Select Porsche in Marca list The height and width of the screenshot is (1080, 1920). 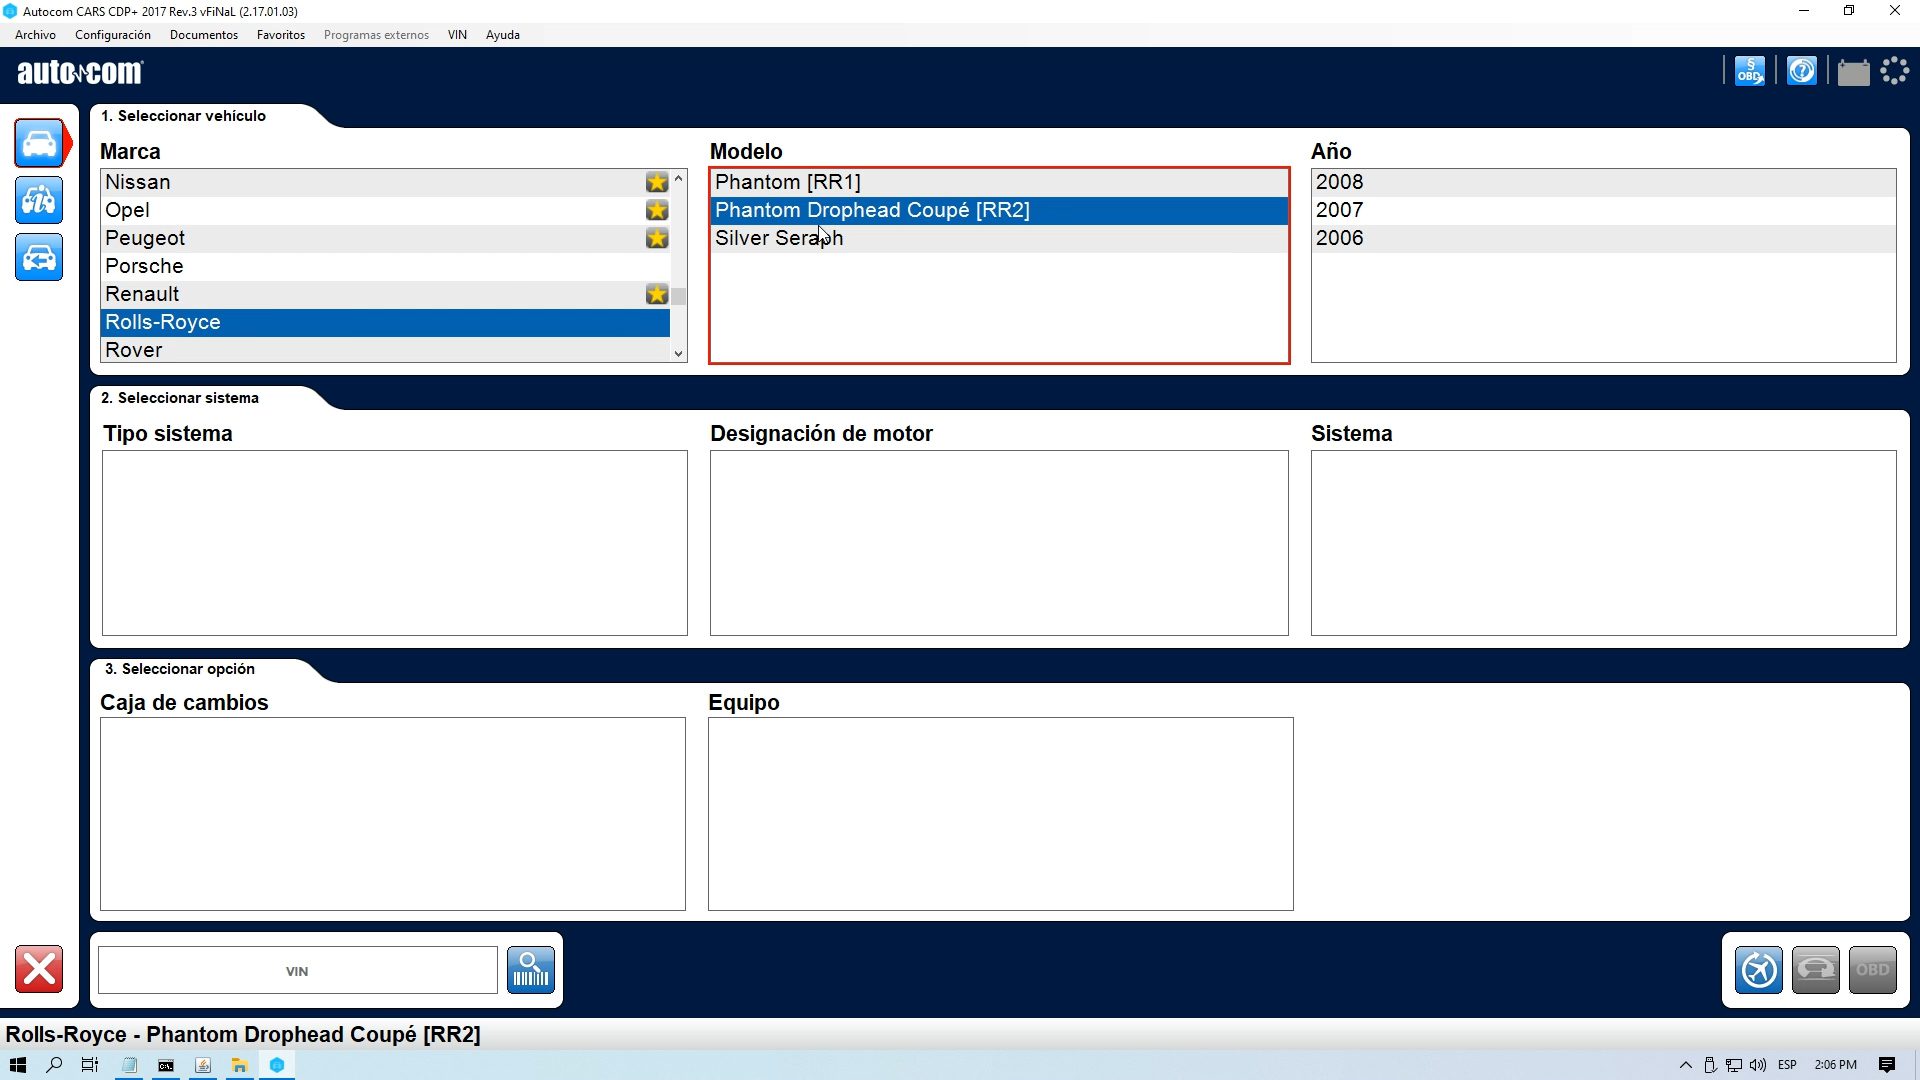click(144, 266)
